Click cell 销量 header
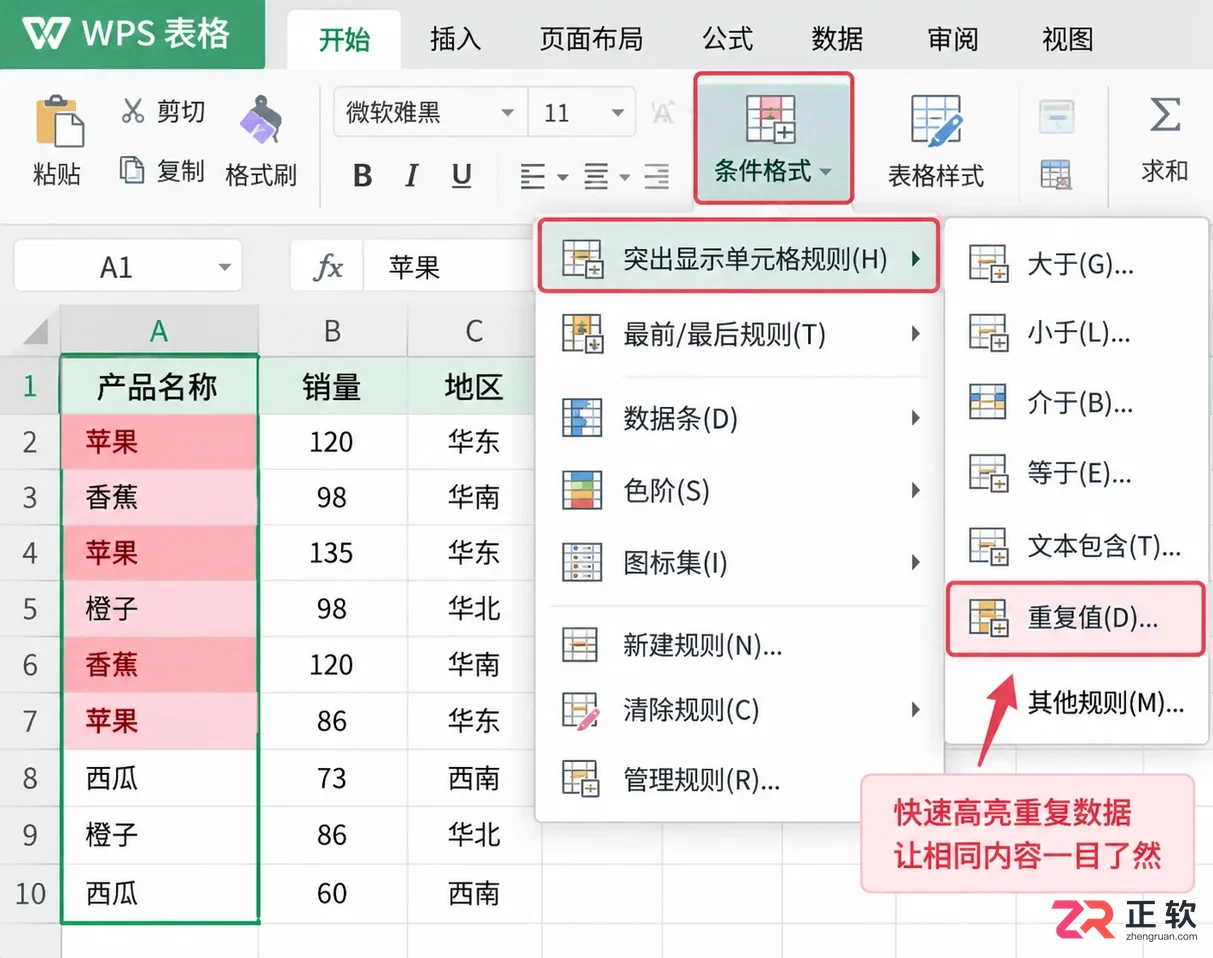 pos(332,386)
